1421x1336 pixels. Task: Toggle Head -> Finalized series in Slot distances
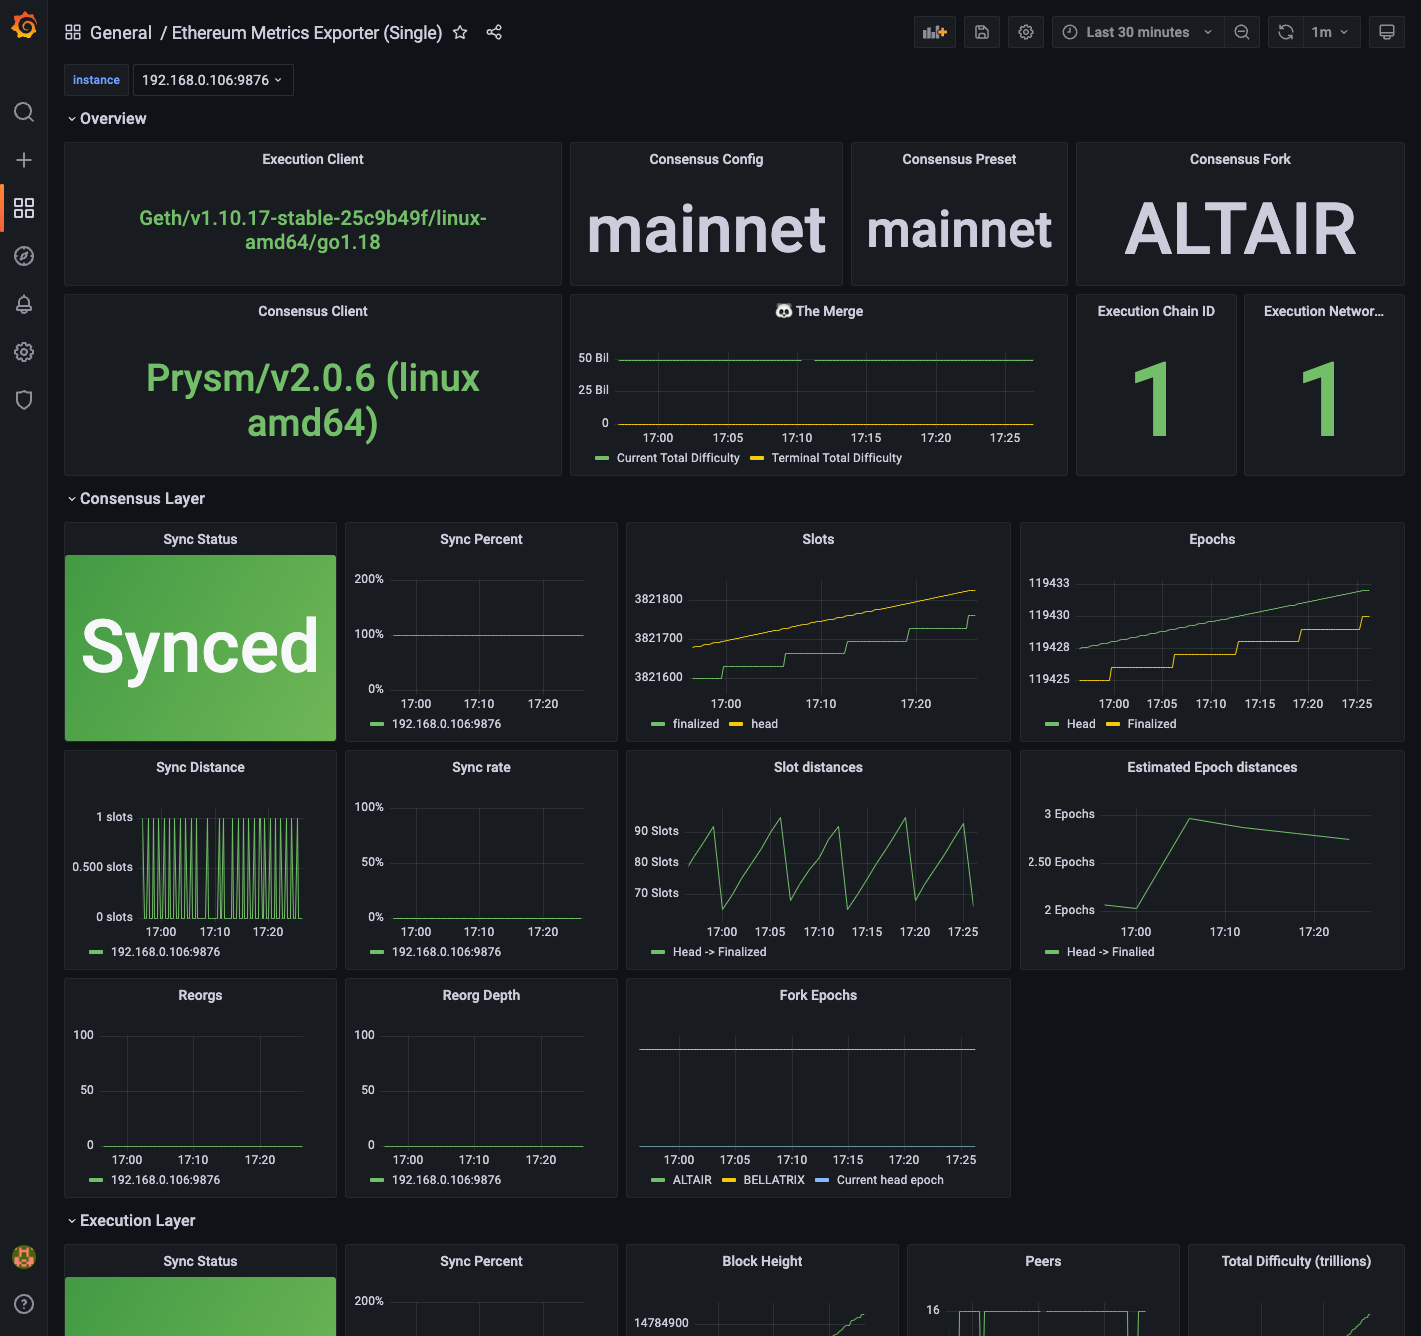coord(720,952)
